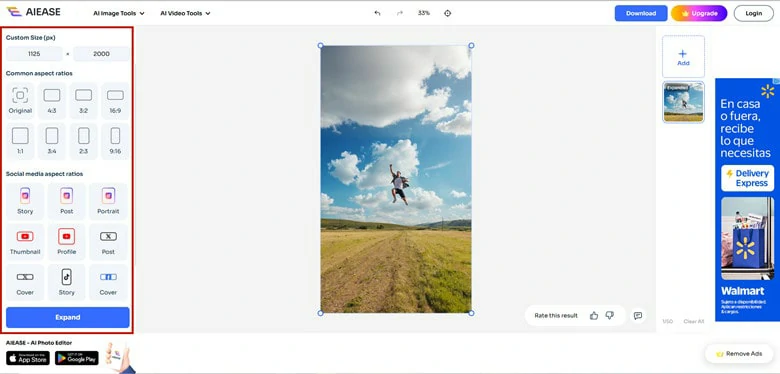The height and width of the screenshot is (374, 780).
Task: Open the App Store download badge
Action: [28, 358]
